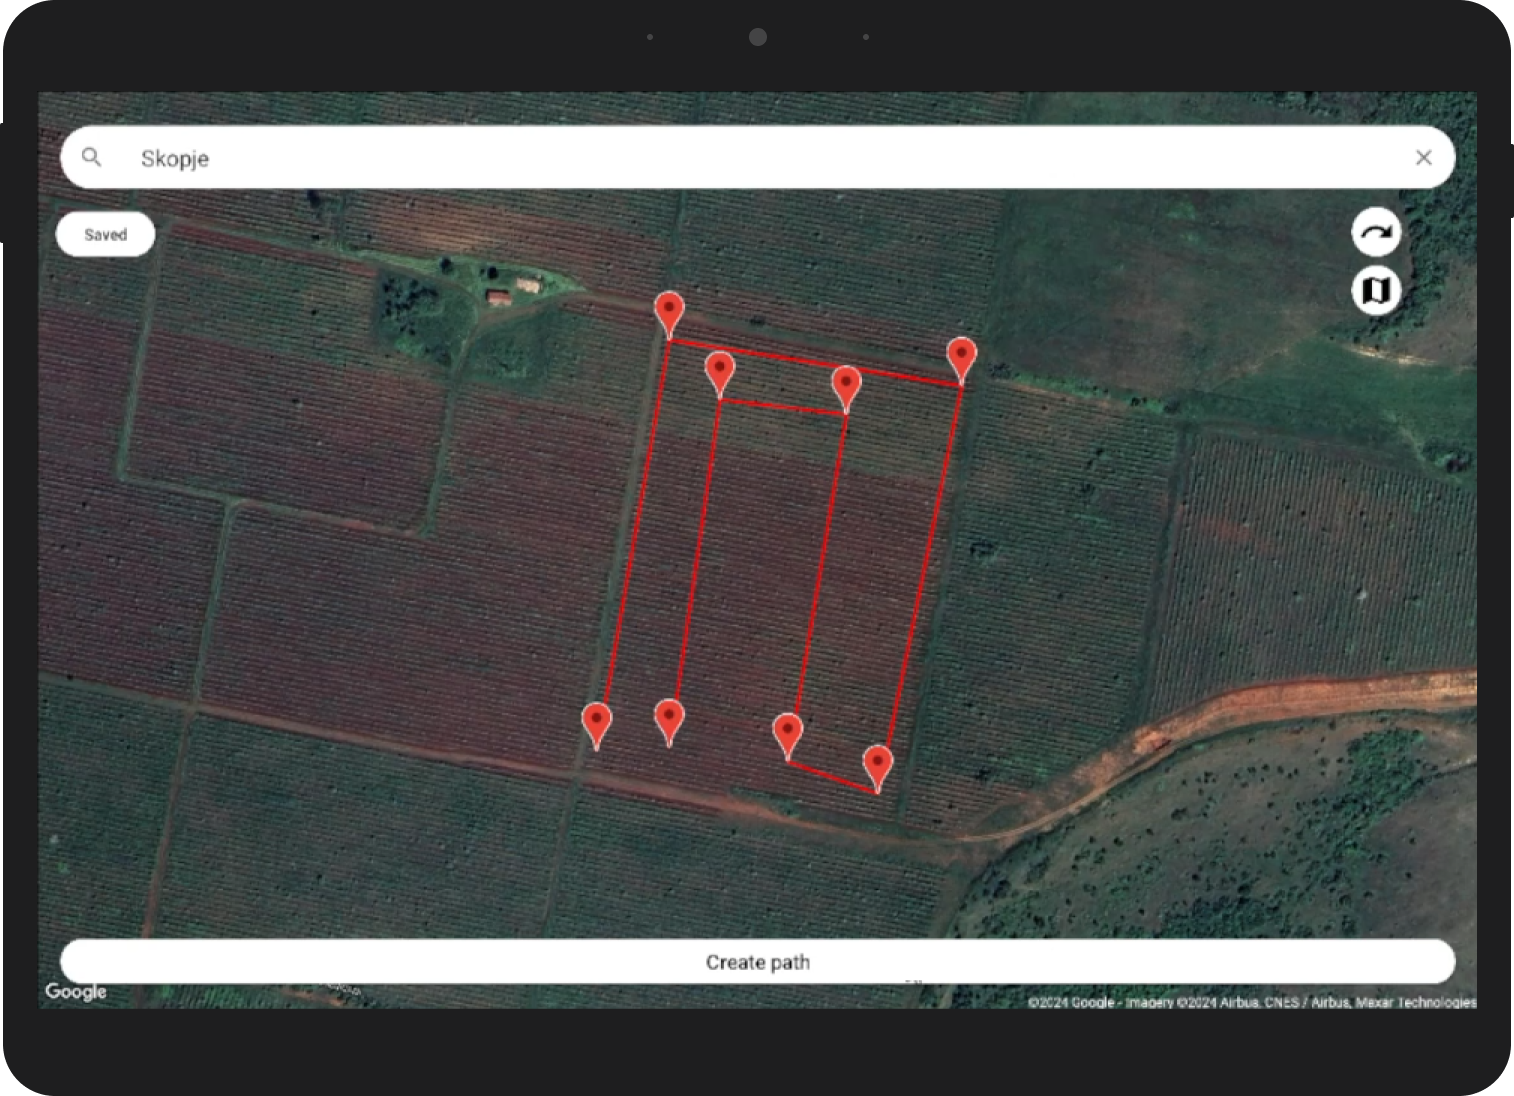Click the search magnifier icon
The image size is (1514, 1096).
point(91,157)
